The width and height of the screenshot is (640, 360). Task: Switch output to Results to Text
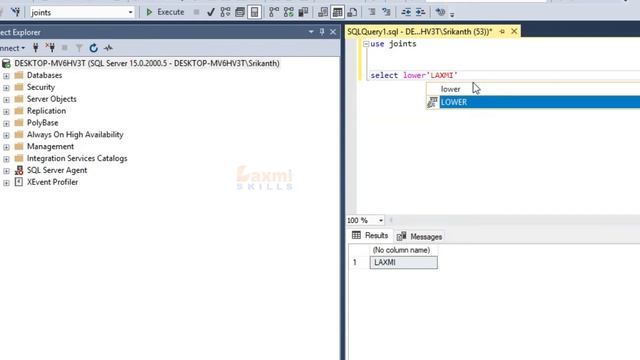(323, 13)
